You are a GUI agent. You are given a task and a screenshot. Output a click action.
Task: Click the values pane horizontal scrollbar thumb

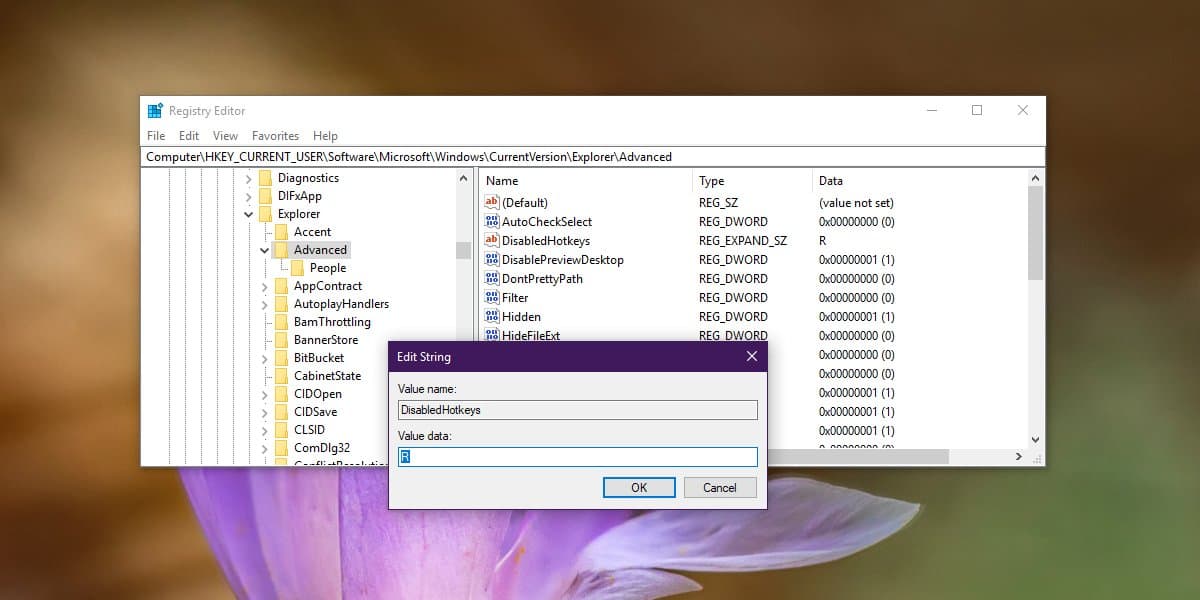coord(857,456)
